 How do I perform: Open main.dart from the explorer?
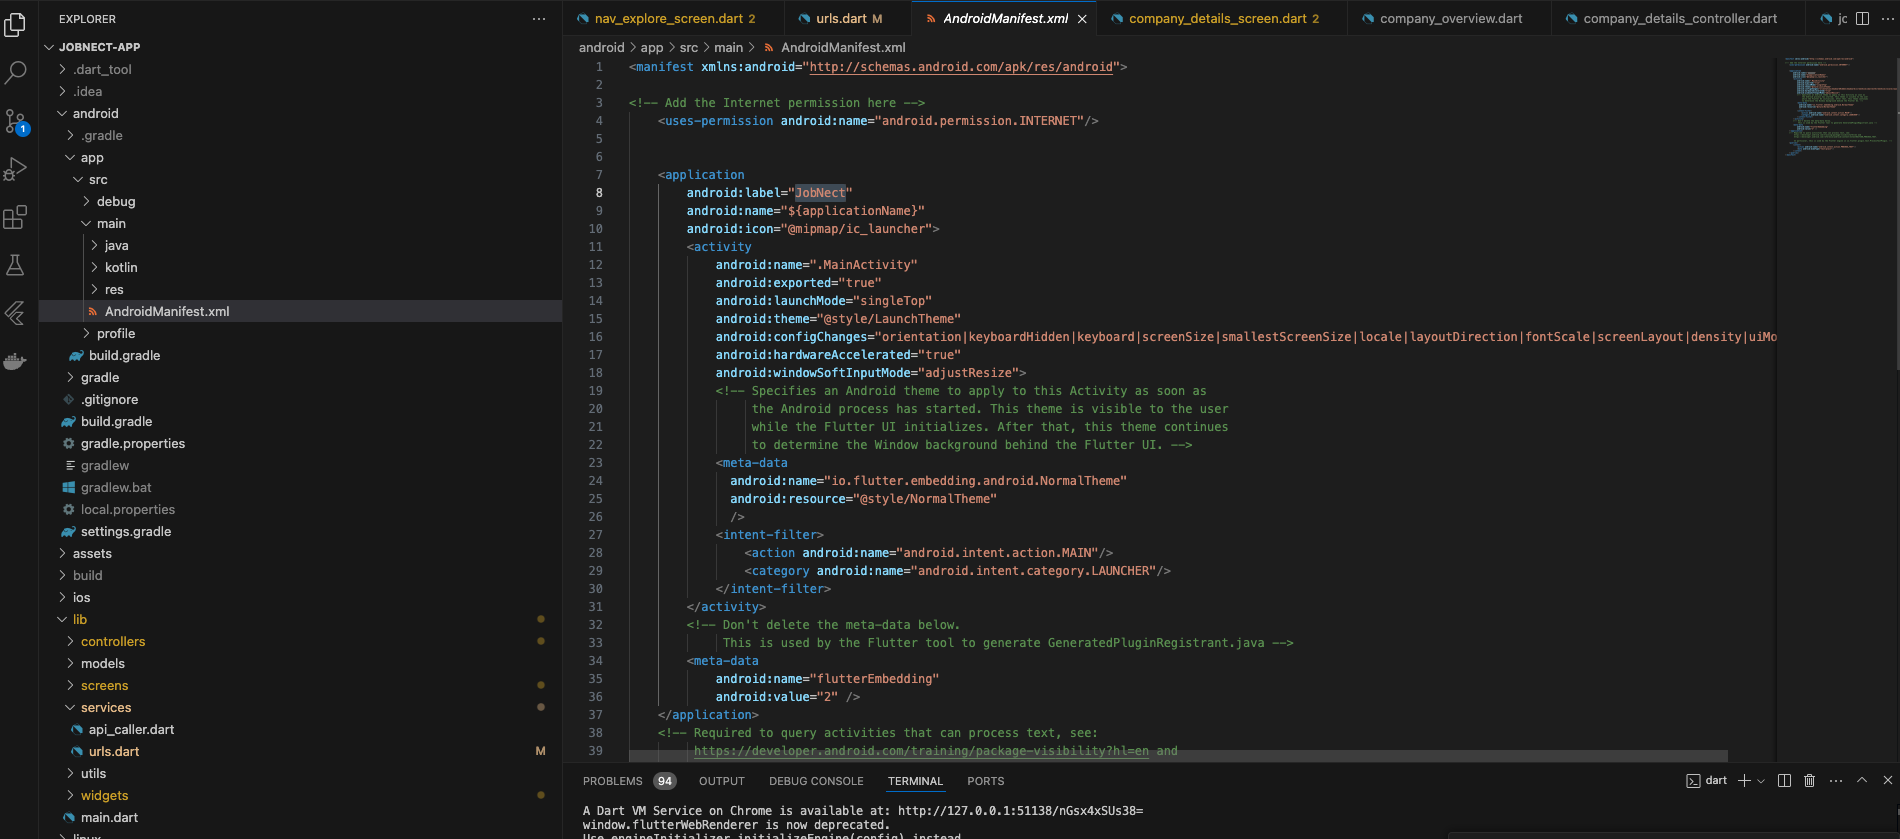coord(109,817)
